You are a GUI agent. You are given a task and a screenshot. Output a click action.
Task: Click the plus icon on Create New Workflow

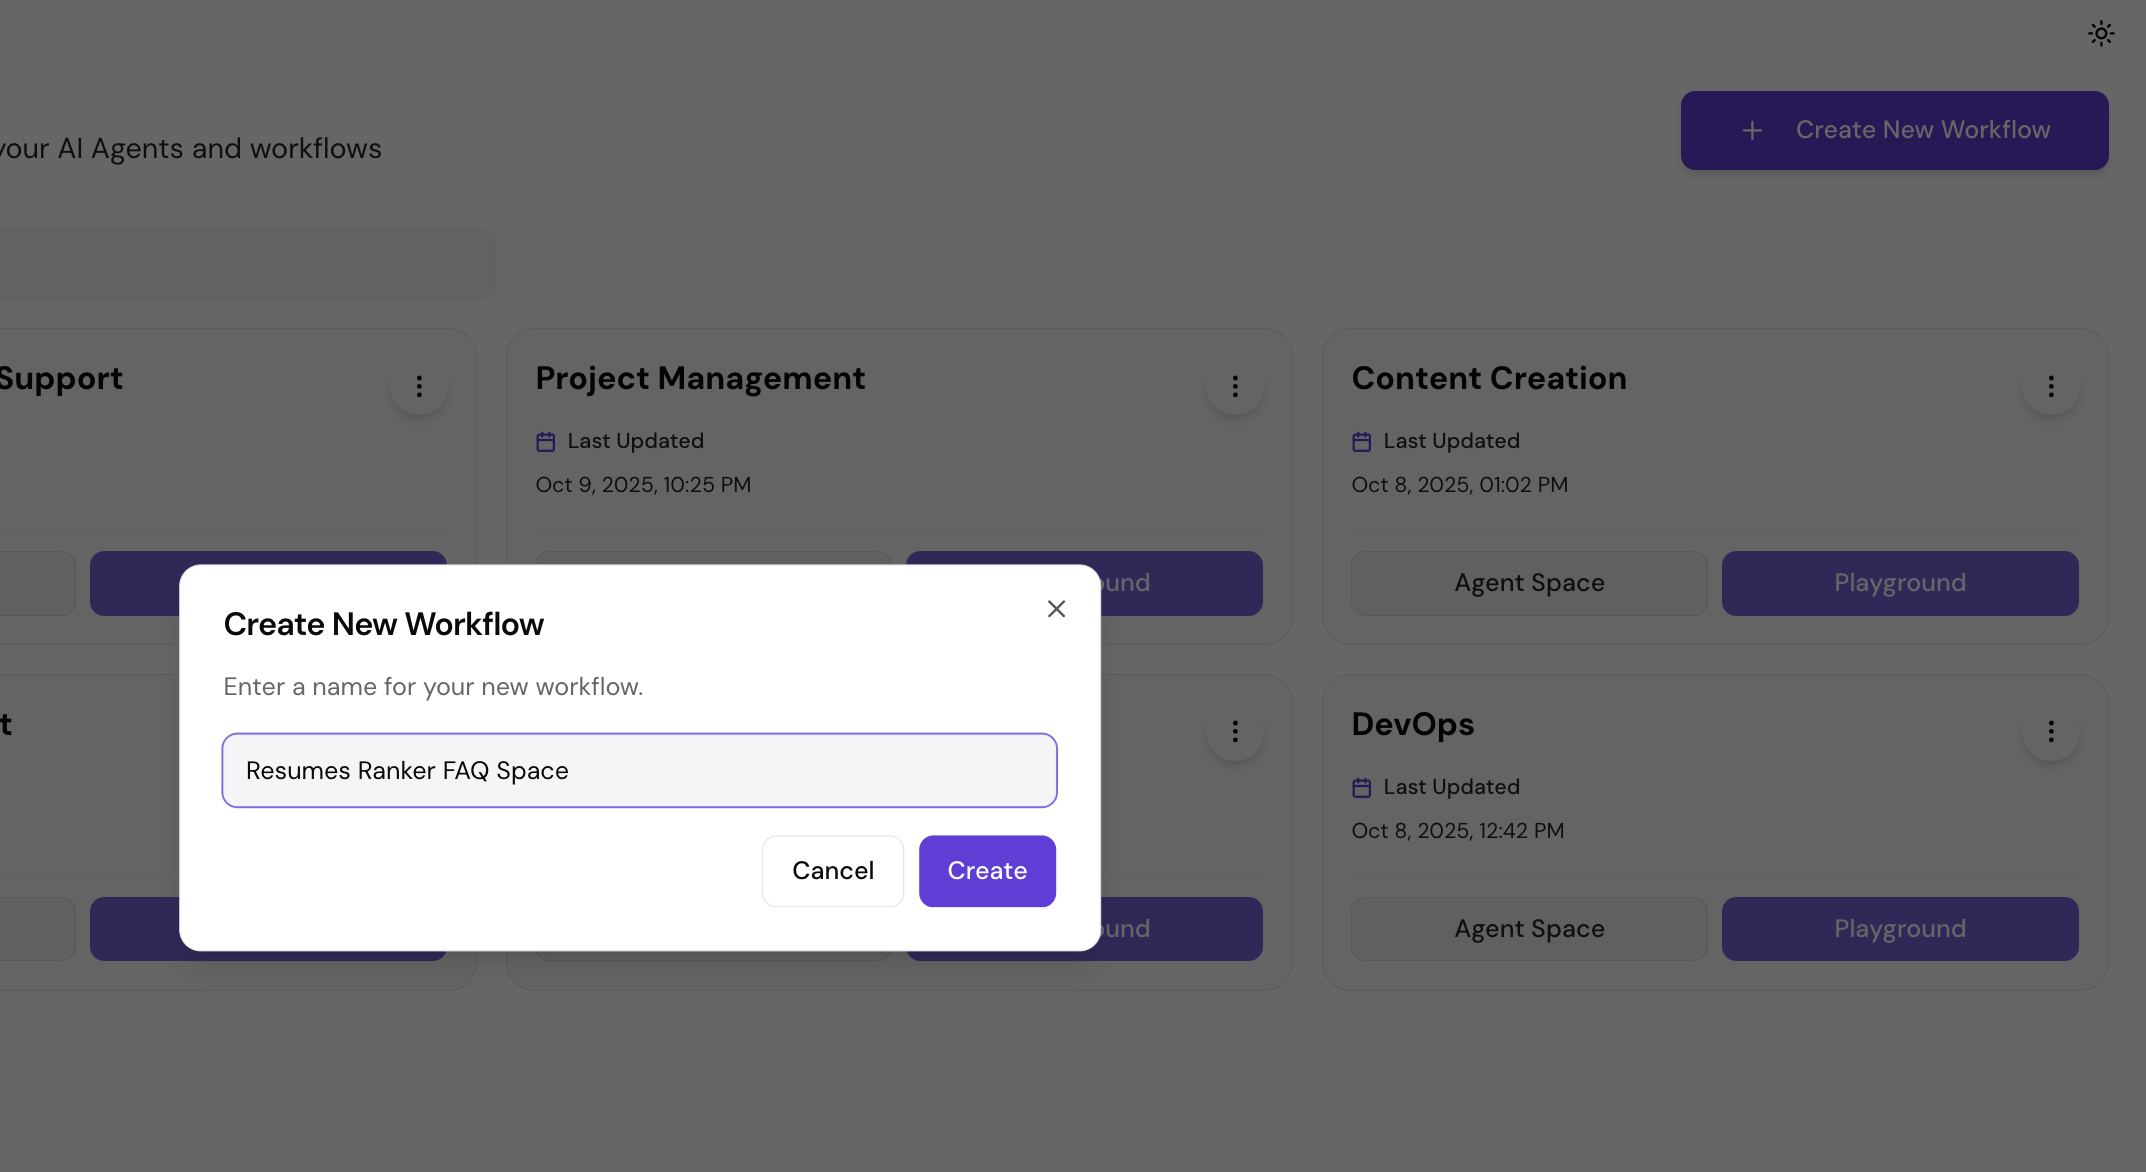click(1752, 131)
